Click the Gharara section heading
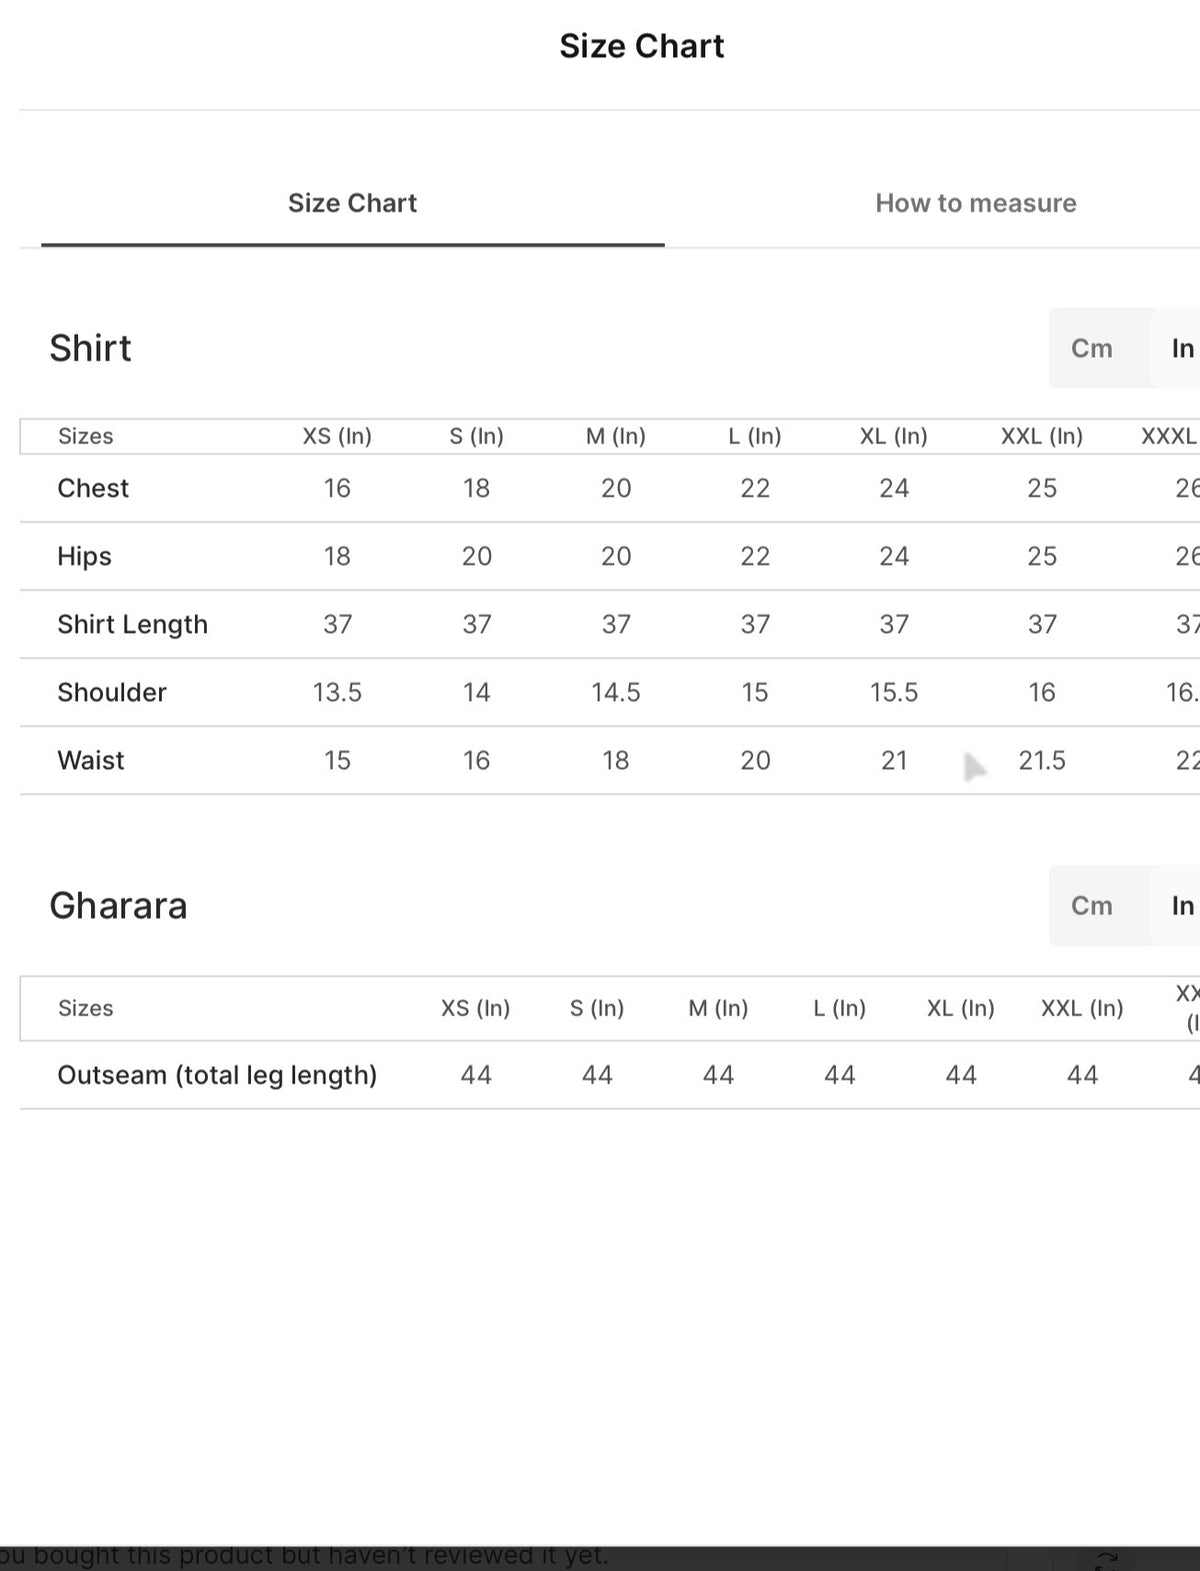1200x1571 pixels. click(118, 906)
